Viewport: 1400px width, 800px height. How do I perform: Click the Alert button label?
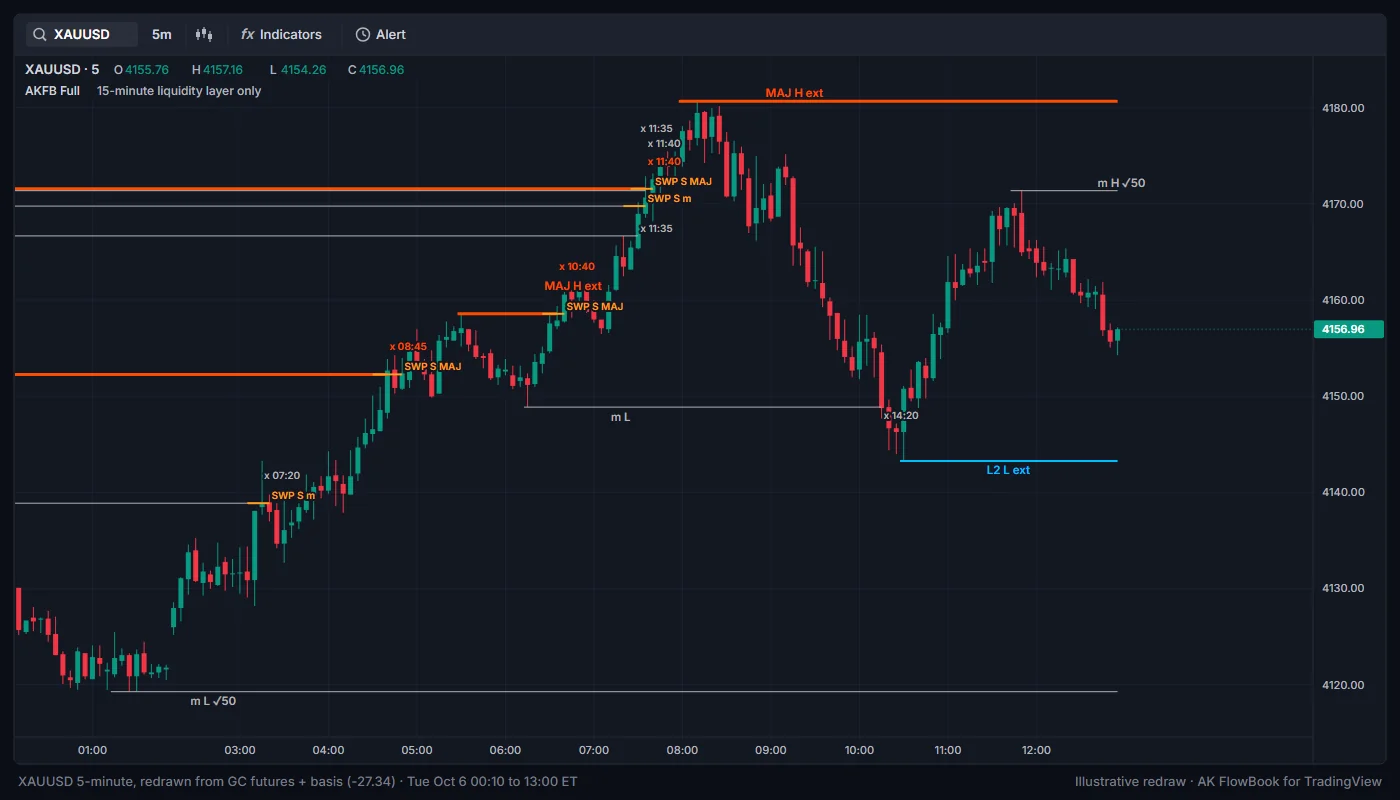pyautogui.click(x=391, y=34)
